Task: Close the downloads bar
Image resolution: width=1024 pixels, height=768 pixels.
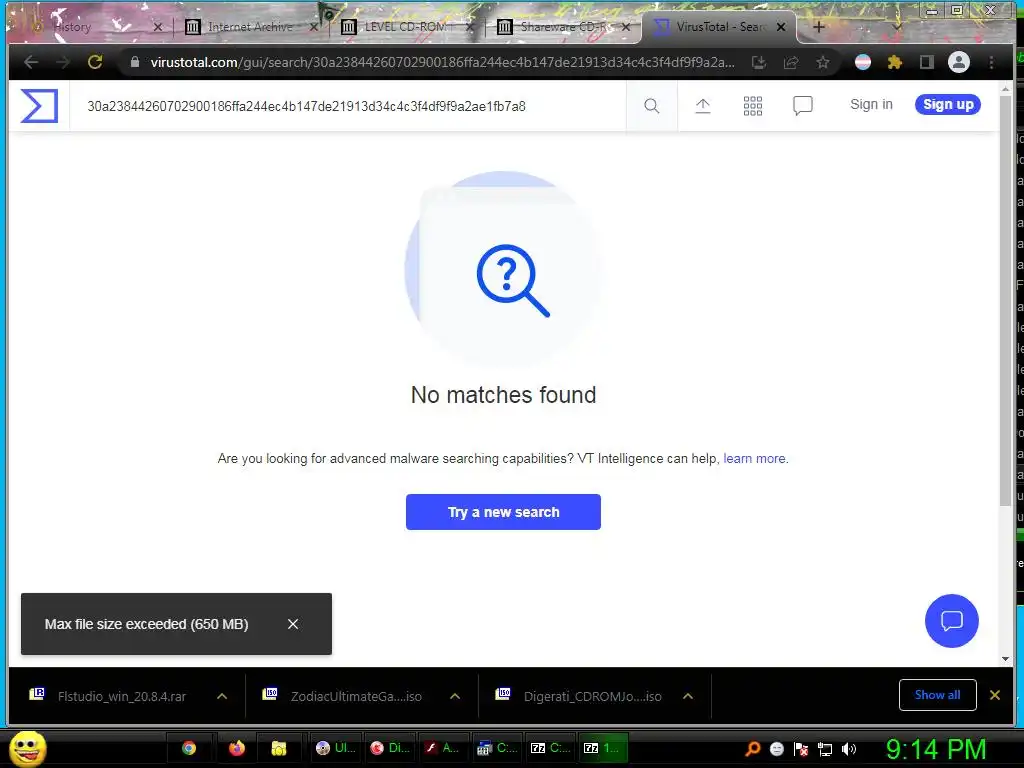Action: point(995,695)
